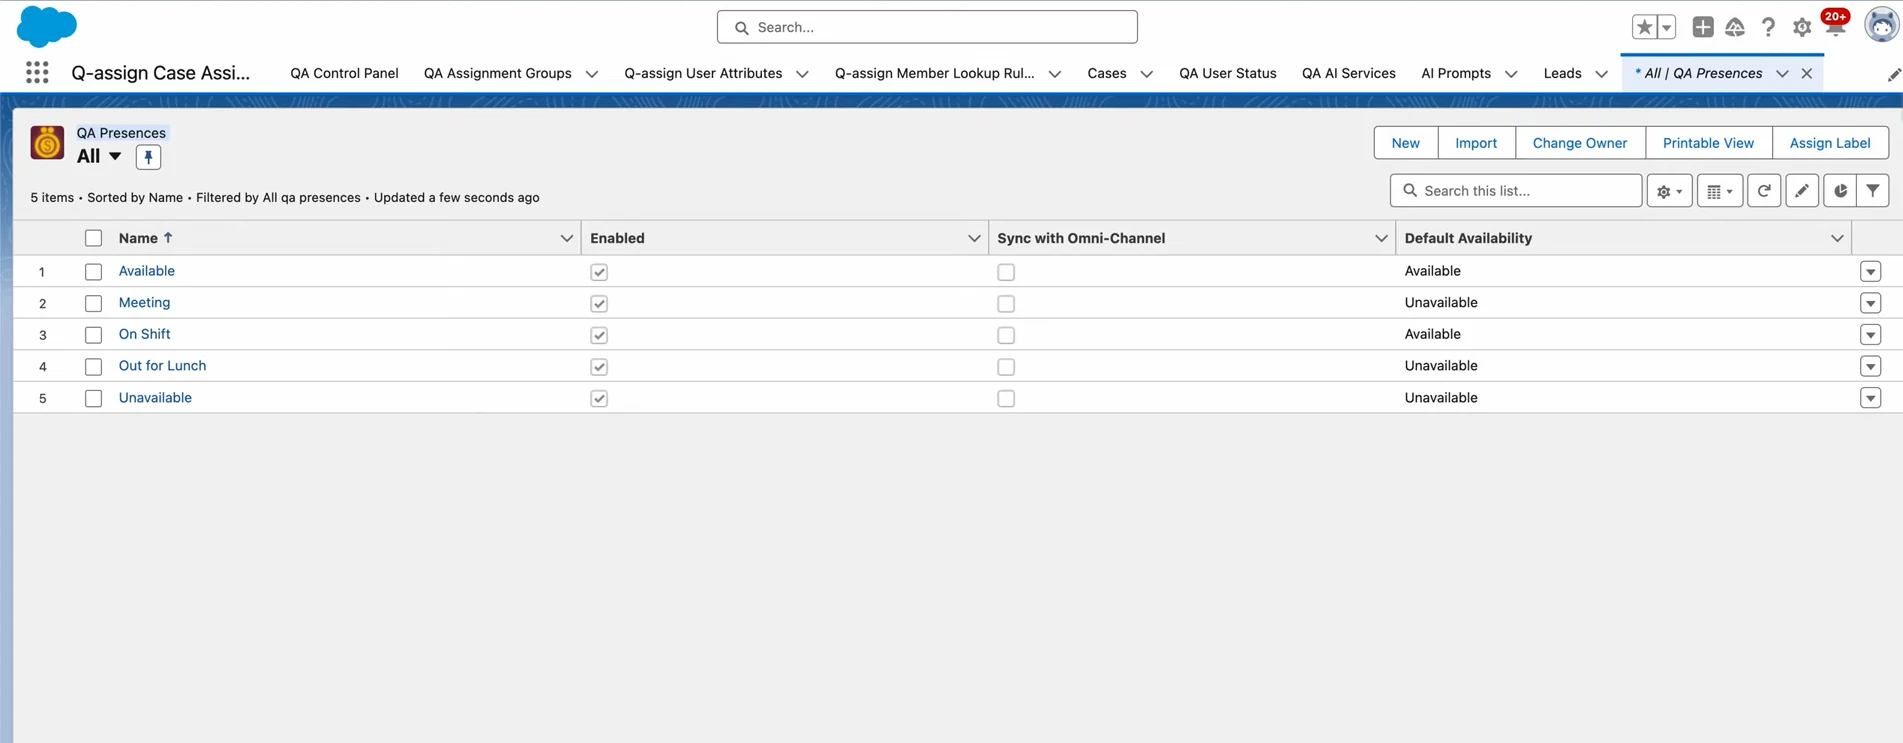The width and height of the screenshot is (1903, 743).
Task: Switch to QA User Status tab
Action: tap(1227, 73)
